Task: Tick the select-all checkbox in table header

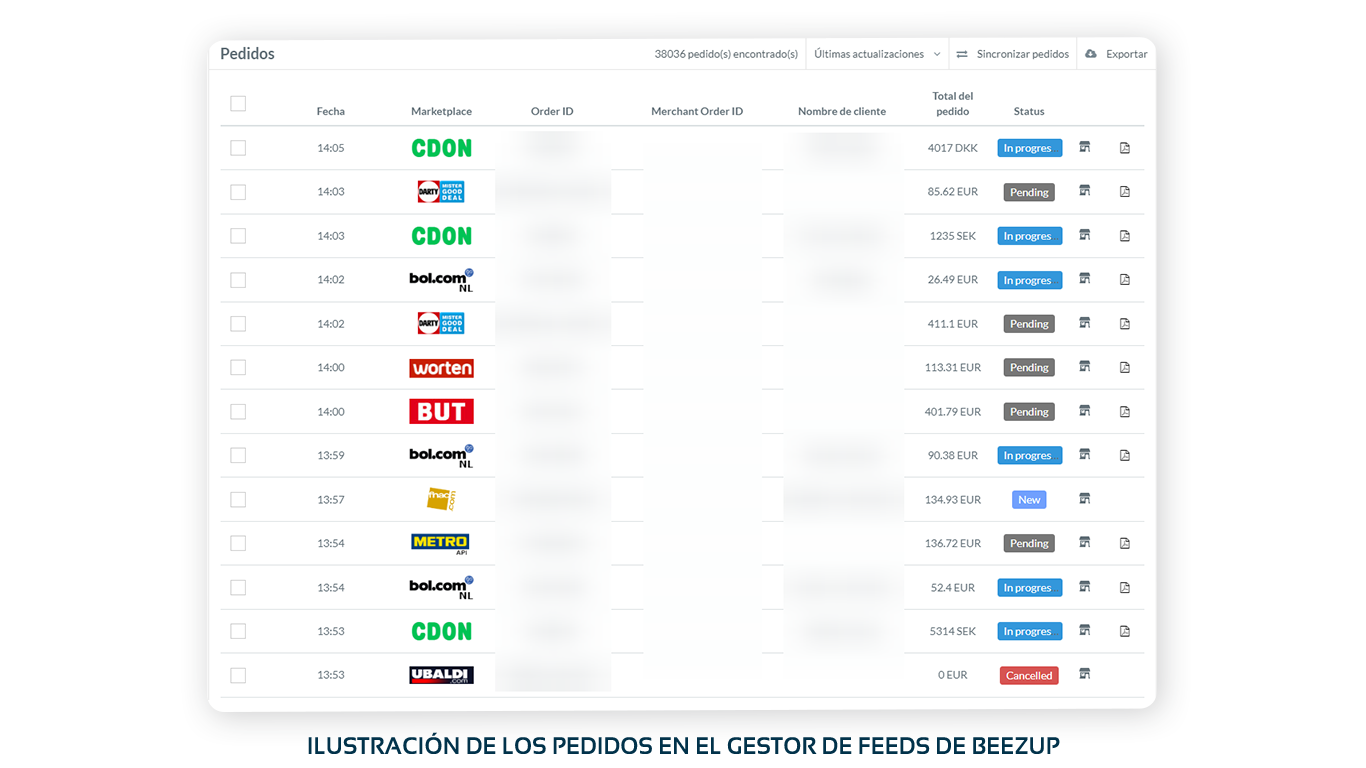Action: pyautogui.click(x=238, y=103)
